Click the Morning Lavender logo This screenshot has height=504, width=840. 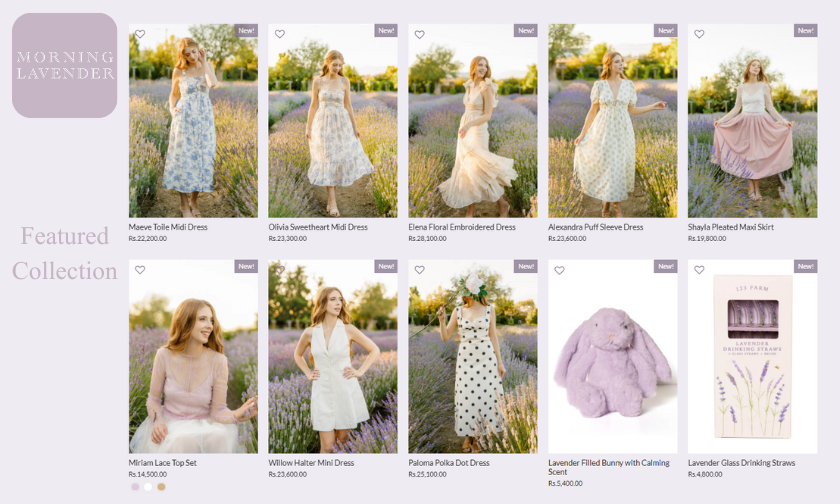click(65, 65)
